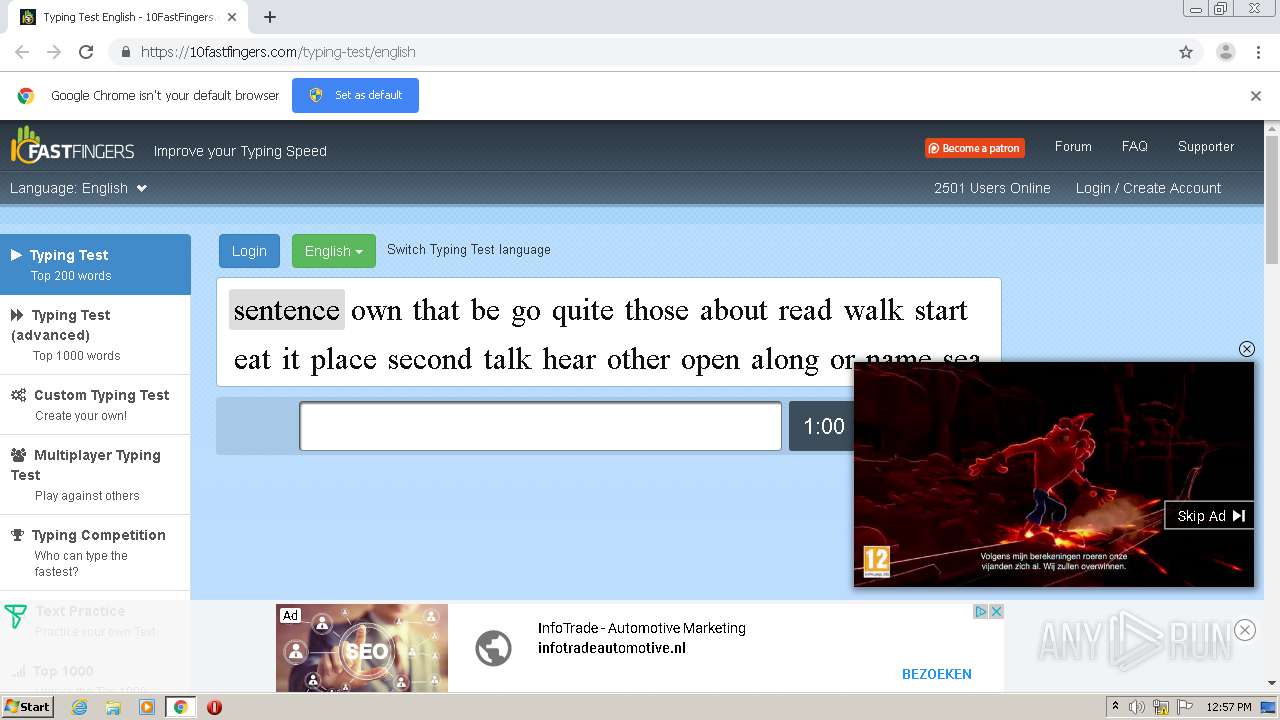Click the green Freestar logo icon

(15, 616)
